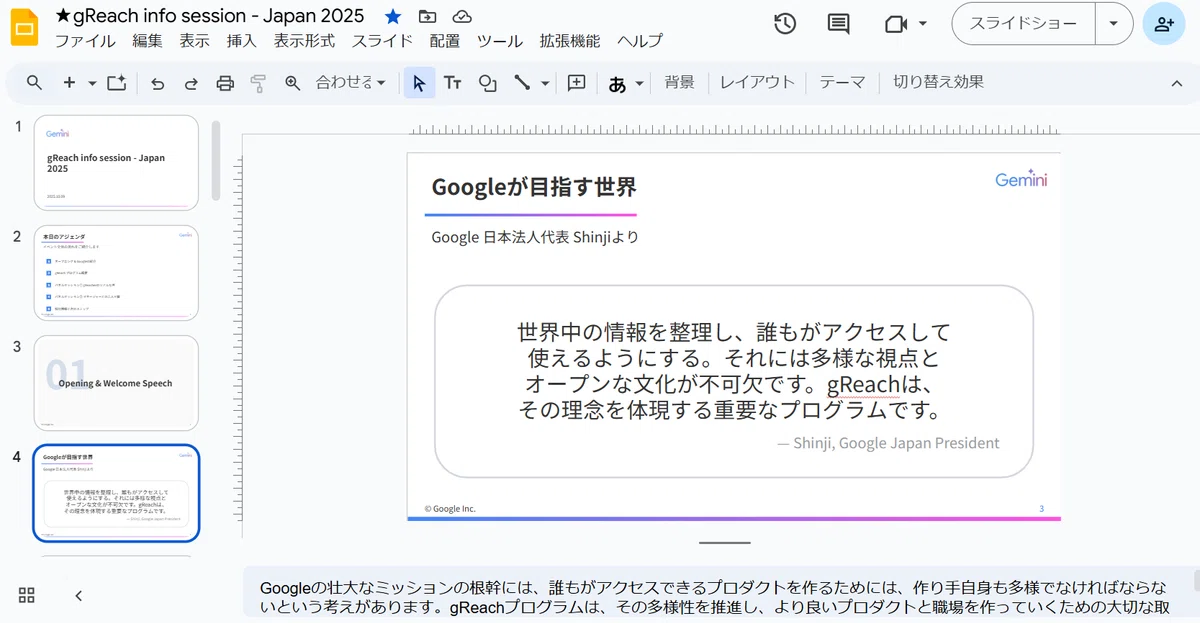Start a video call with camera icon
Screen dimensions: 1200x623
[894, 24]
